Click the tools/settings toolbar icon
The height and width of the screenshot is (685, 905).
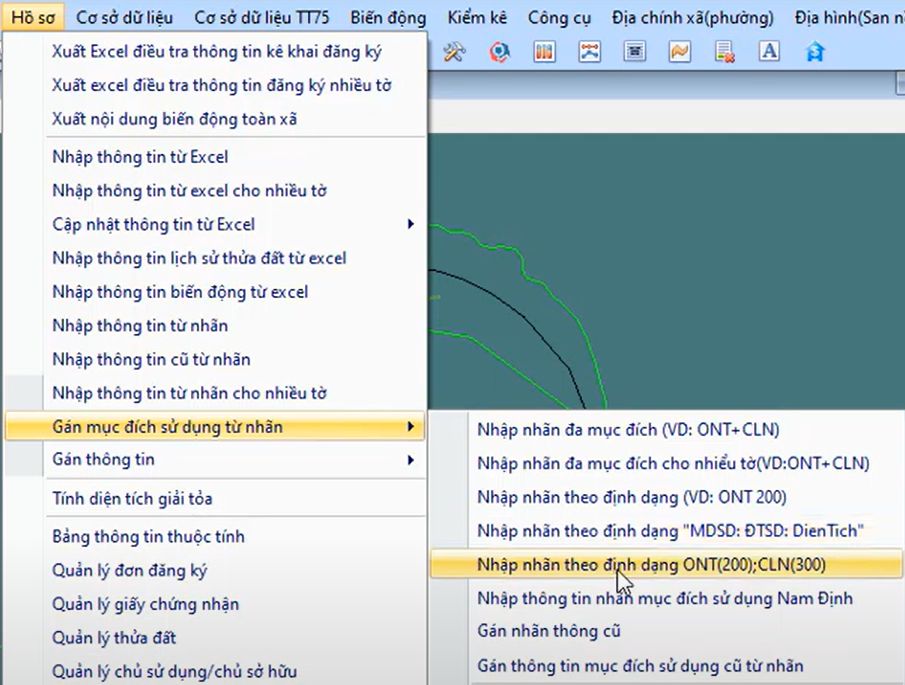(453, 52)
